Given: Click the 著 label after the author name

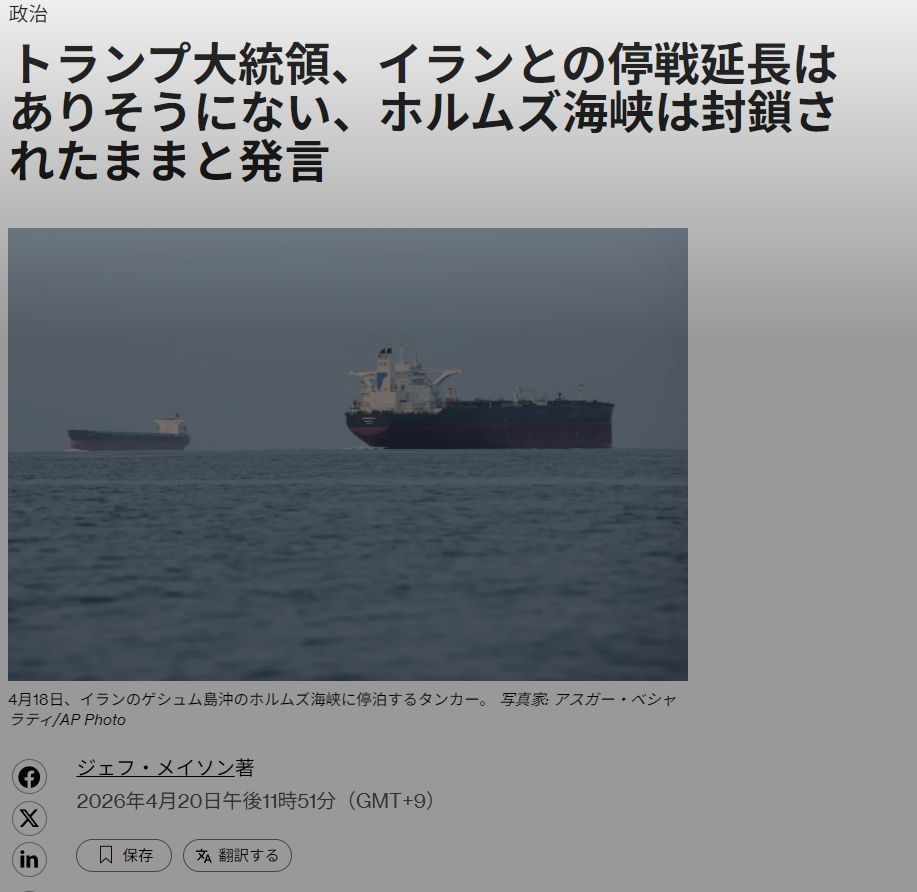Looking at the screenshot, I should click(x=245, y=767).
